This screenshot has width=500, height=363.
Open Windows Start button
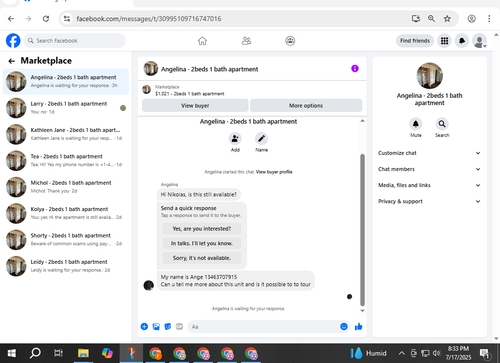click(12, 353)
